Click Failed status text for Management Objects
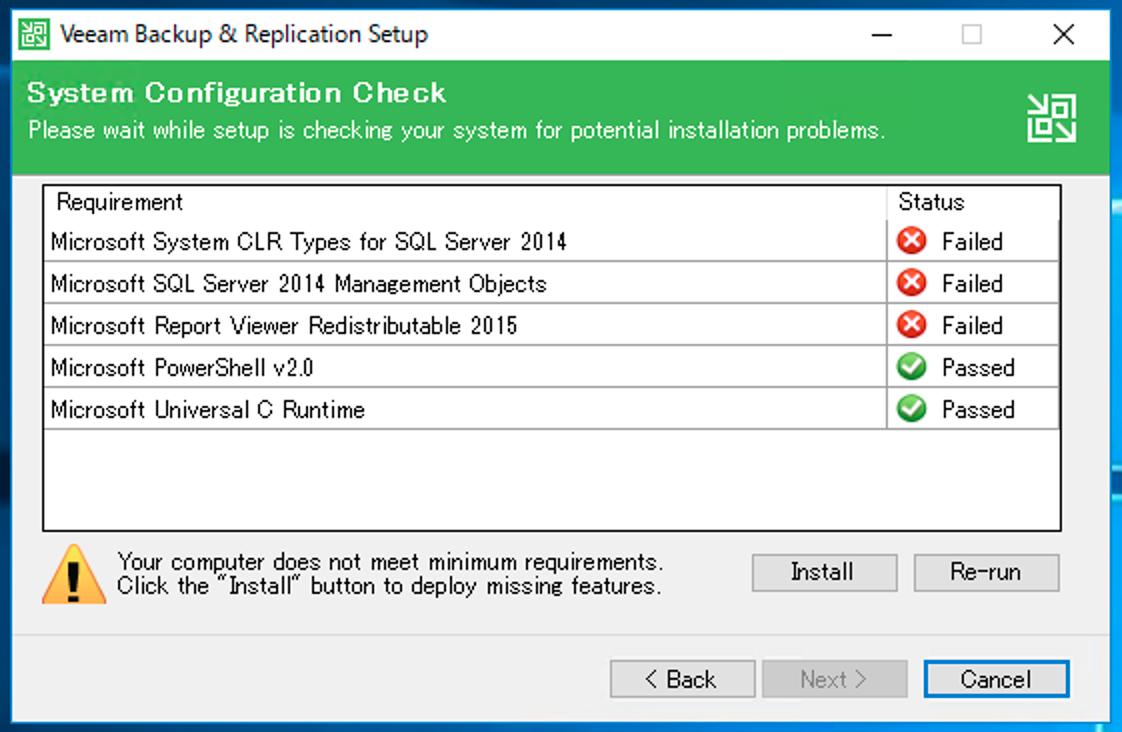This screenshot has height=732, width=1122. 972,284
